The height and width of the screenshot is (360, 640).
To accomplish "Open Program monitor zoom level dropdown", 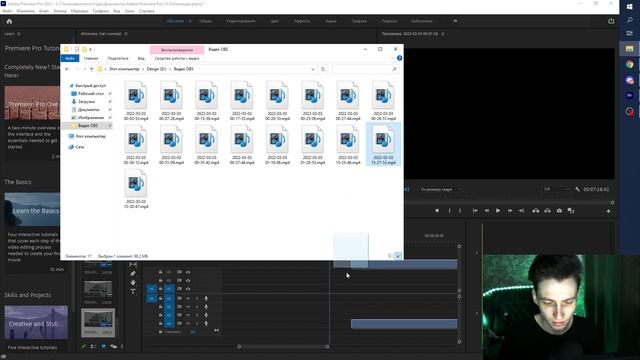I will 442,189.
